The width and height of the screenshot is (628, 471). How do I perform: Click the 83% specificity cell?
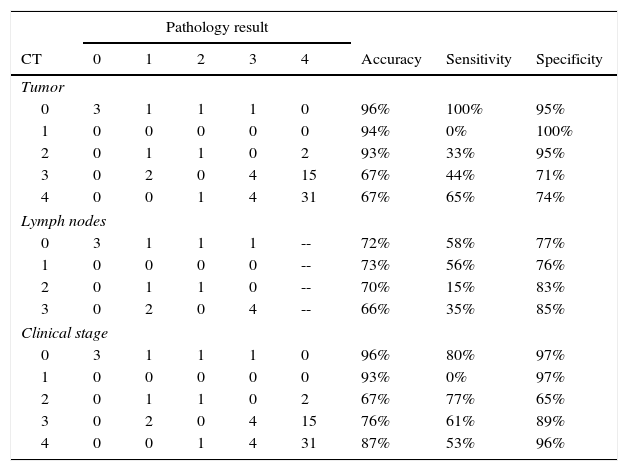[x=550, y=288]
